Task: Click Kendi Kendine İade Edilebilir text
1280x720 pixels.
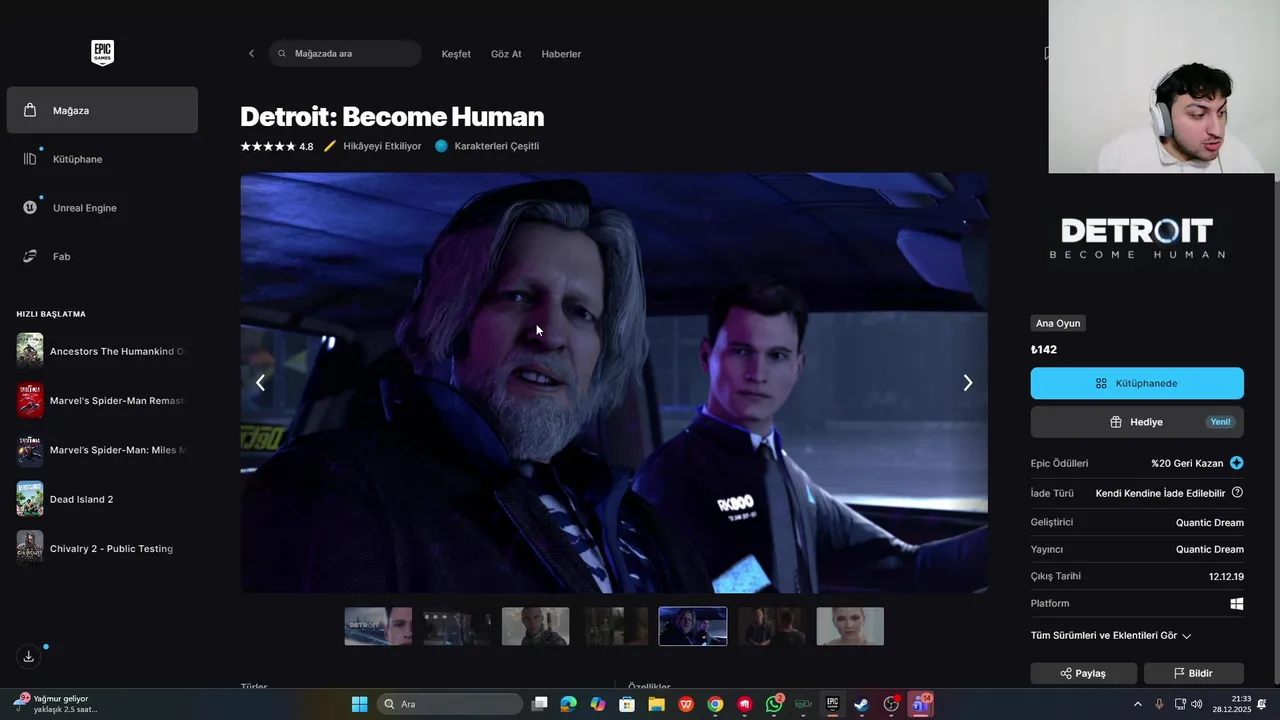Action: 1160,493
